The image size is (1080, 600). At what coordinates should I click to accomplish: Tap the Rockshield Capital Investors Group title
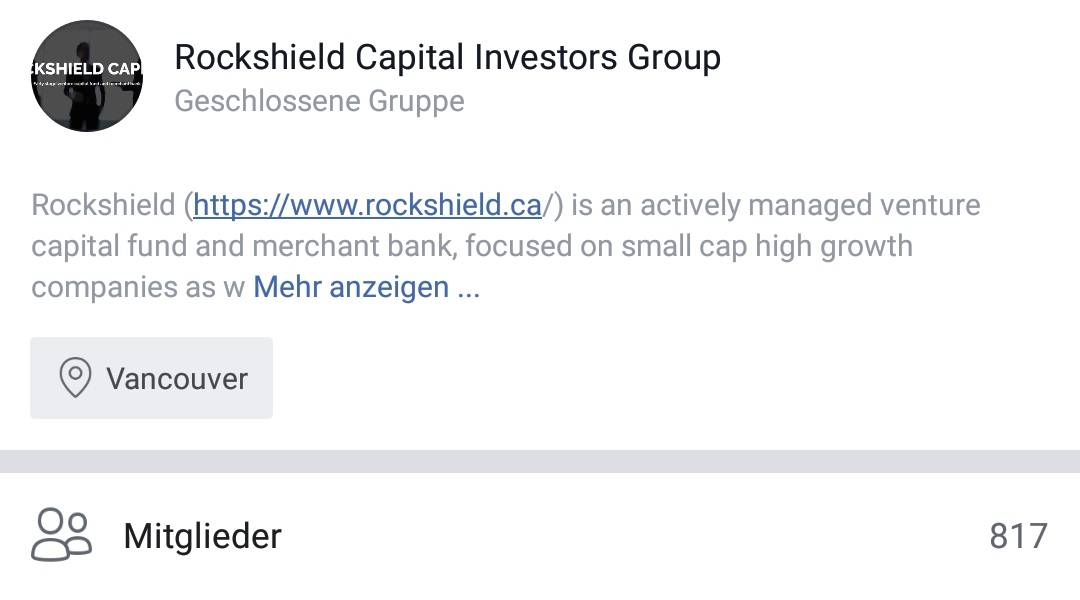(x=447, y=57)
